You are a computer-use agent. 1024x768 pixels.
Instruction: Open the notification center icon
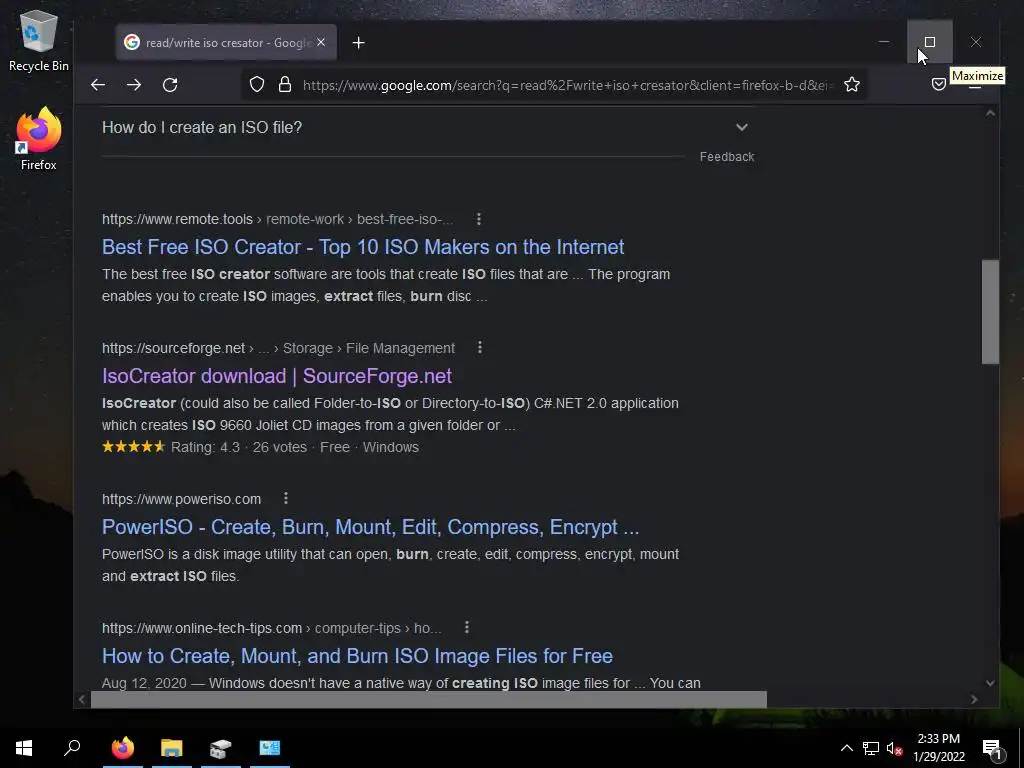[993, 748]
